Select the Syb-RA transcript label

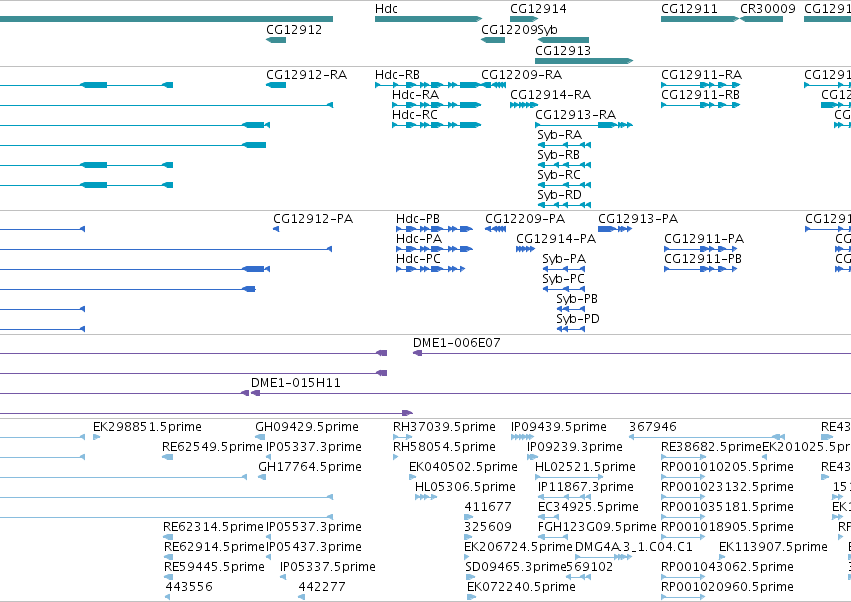(560, 135)
